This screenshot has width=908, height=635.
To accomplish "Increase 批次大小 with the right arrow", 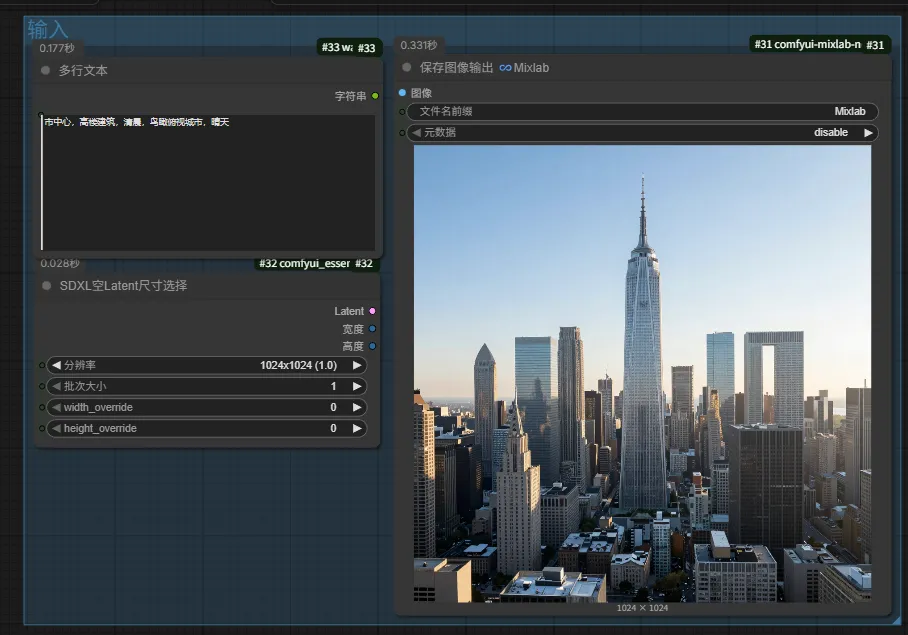I will [x=357, y=386].
